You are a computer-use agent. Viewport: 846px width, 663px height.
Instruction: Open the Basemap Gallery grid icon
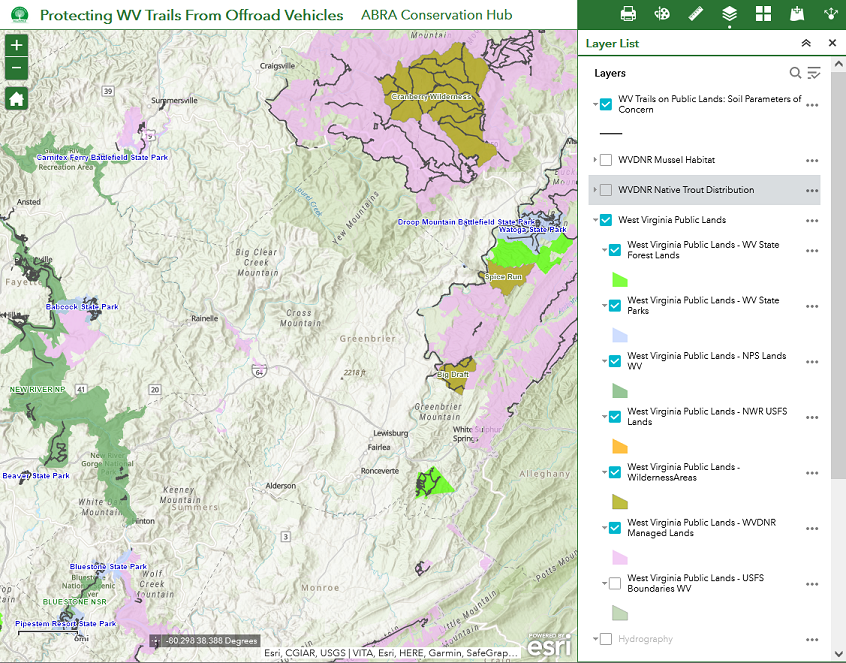(763, 14)
